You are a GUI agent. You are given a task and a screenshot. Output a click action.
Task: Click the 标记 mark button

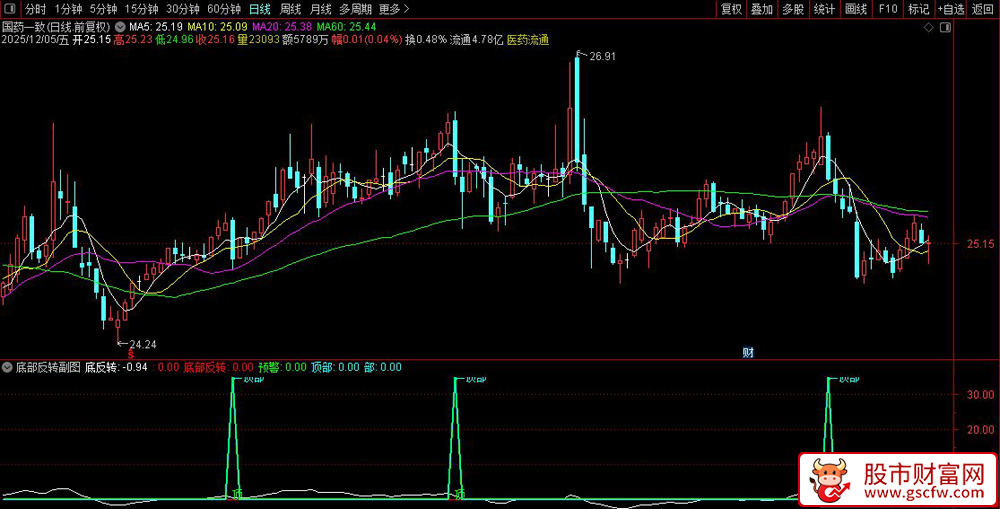click(918, 9)
